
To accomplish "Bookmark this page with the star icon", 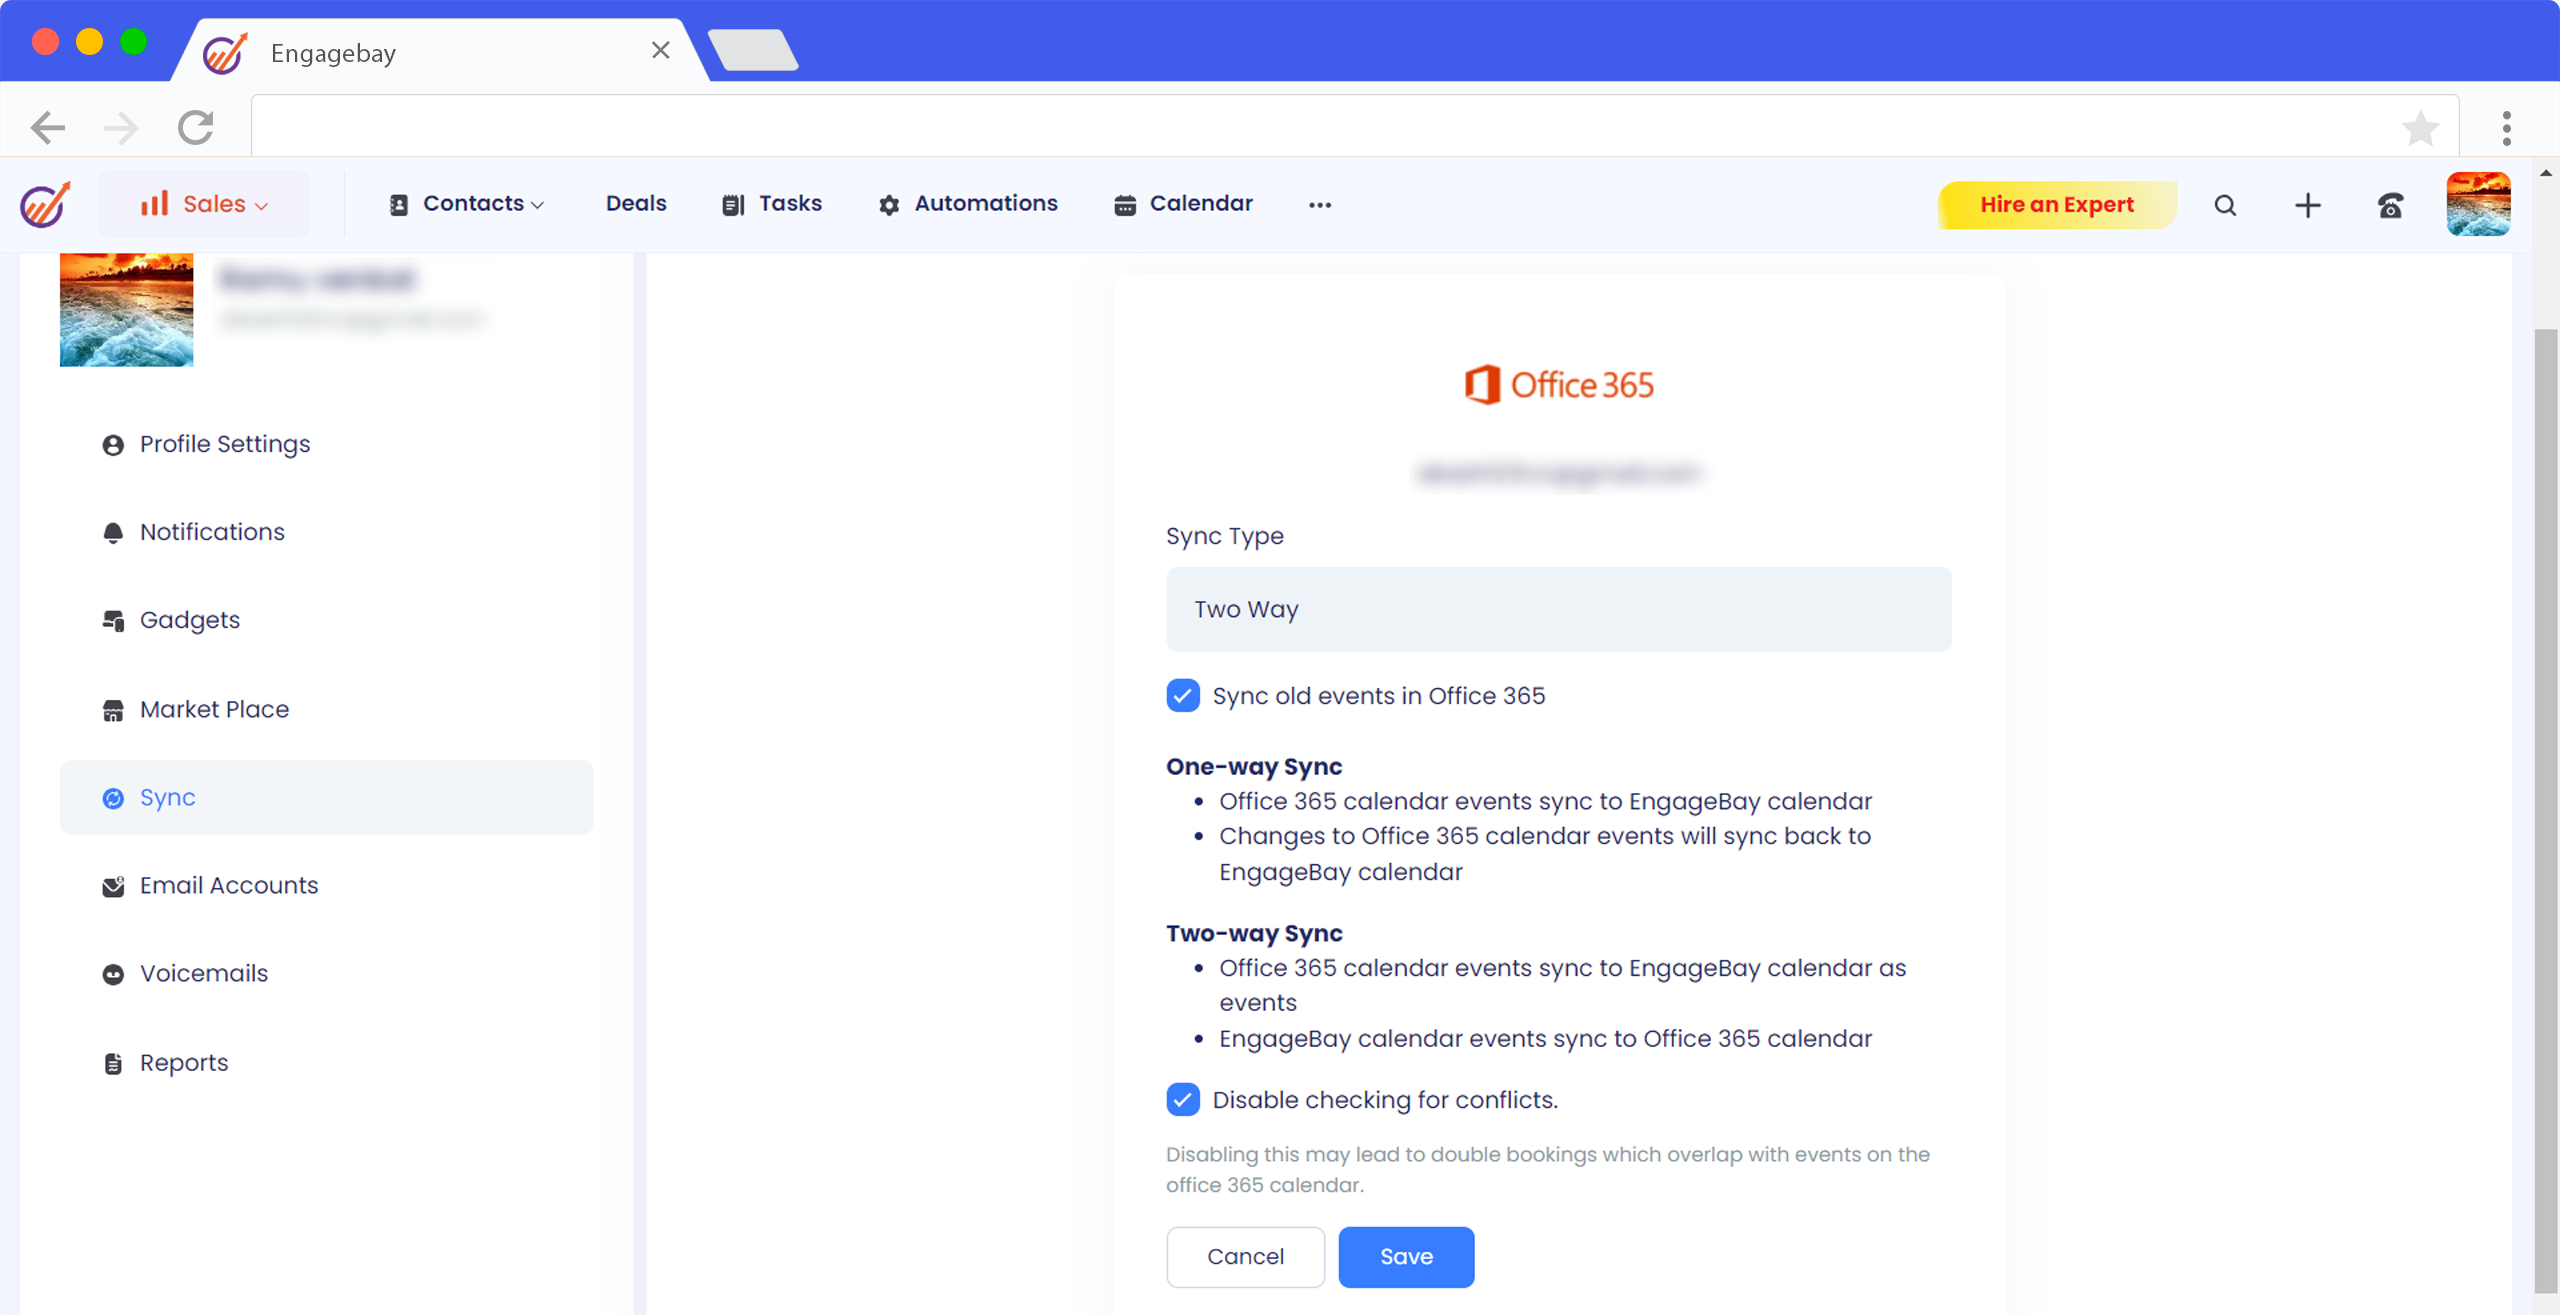I will (x=2420, y=127).
